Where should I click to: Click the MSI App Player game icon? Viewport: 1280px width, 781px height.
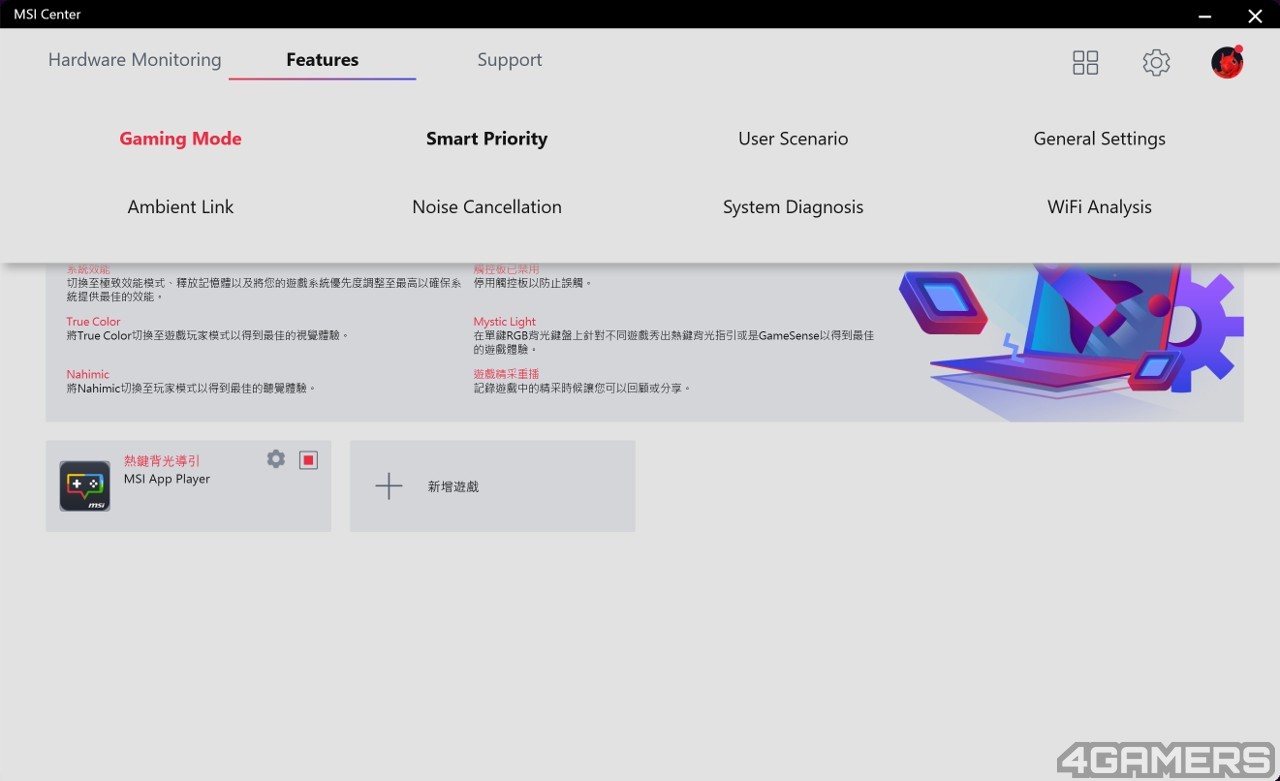pyautogui.click(x=85, y=486)
